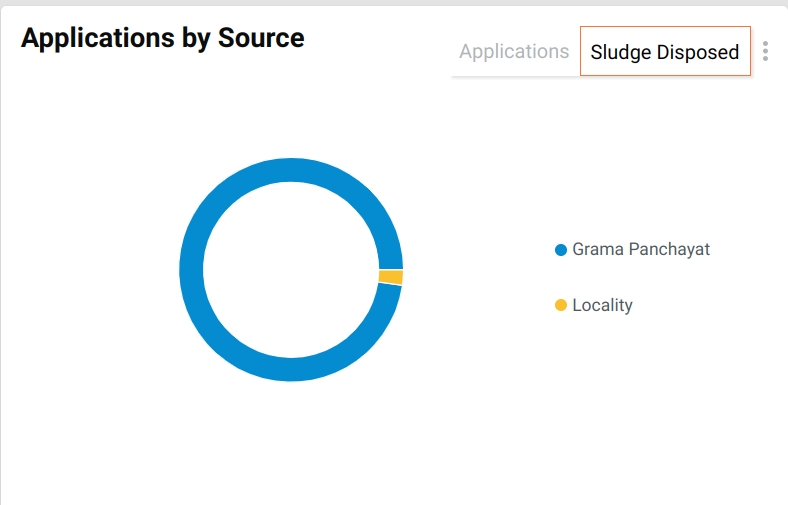Viewport: 788px width, 505px height.
Task: Click the Applications by Source heading
Action: pyautogui.click(x=163, y=38)
